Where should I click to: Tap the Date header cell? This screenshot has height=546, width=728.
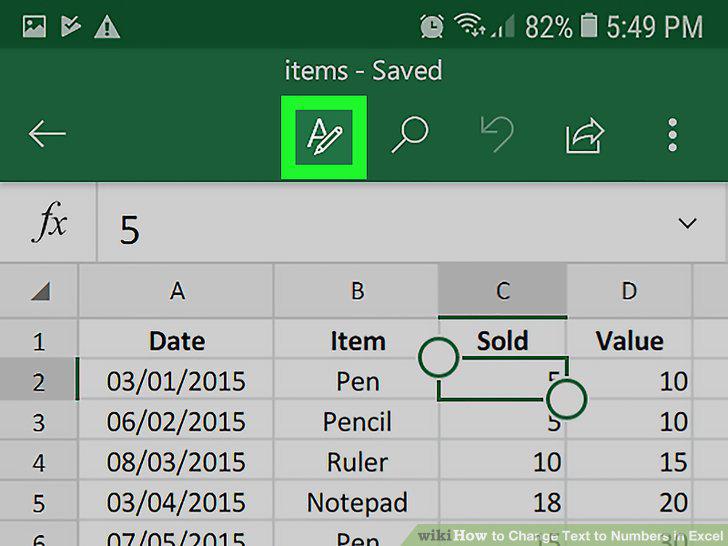coord(176,340)
